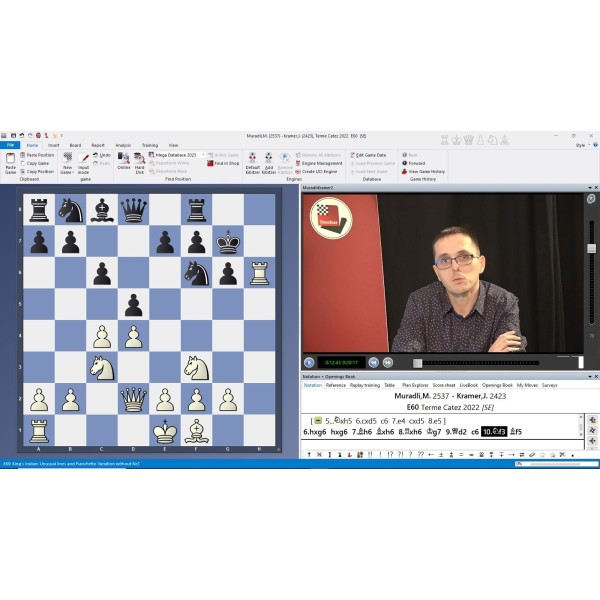
Task: Click the ?? blunder annotation symbol
Action: (x=421, y=455)
